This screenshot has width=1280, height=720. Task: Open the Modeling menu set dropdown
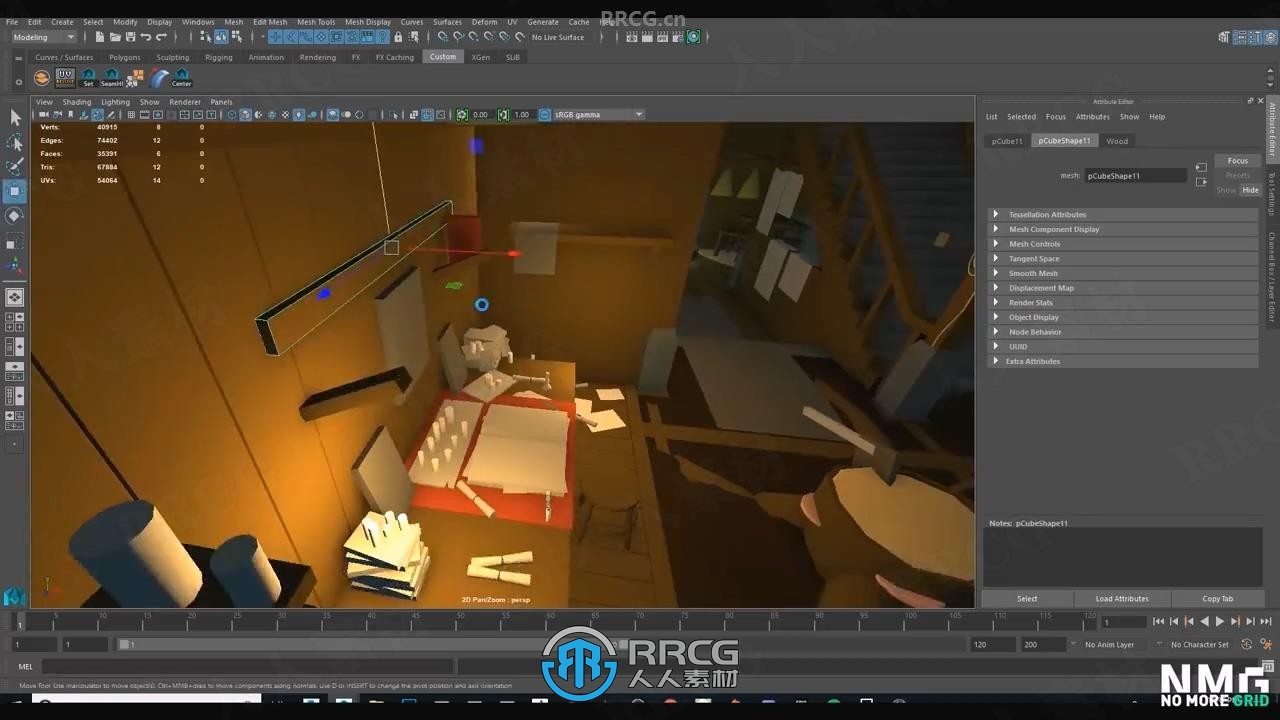tap(43, 37)
